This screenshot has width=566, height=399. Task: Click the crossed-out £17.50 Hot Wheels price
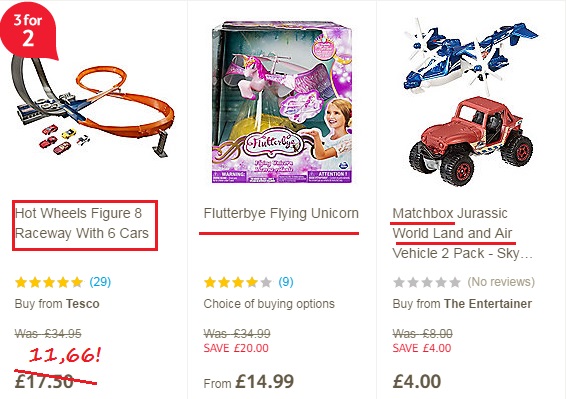pyautogui.click(x=44, y=382)
